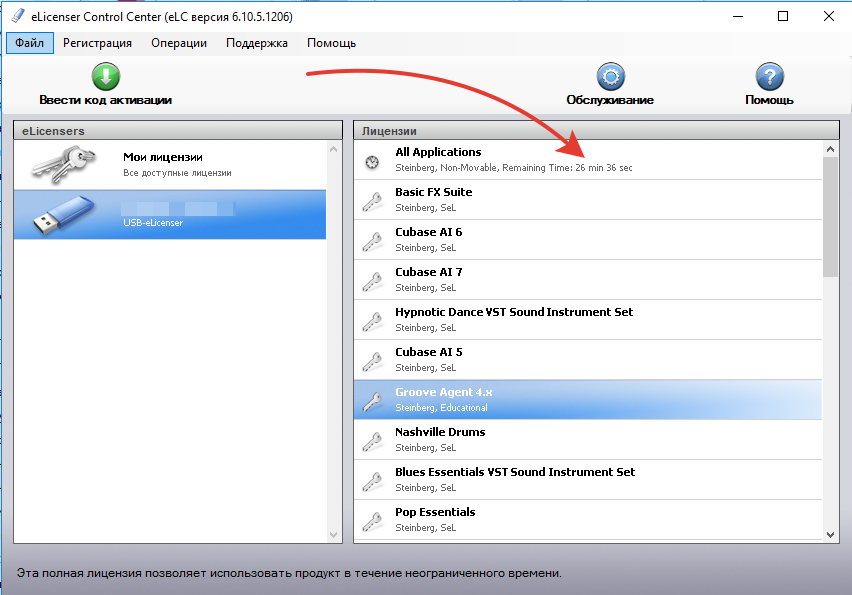852x595 pixels.
Task: Click Remaining Time text under All Applications
Action: (567, 168)
